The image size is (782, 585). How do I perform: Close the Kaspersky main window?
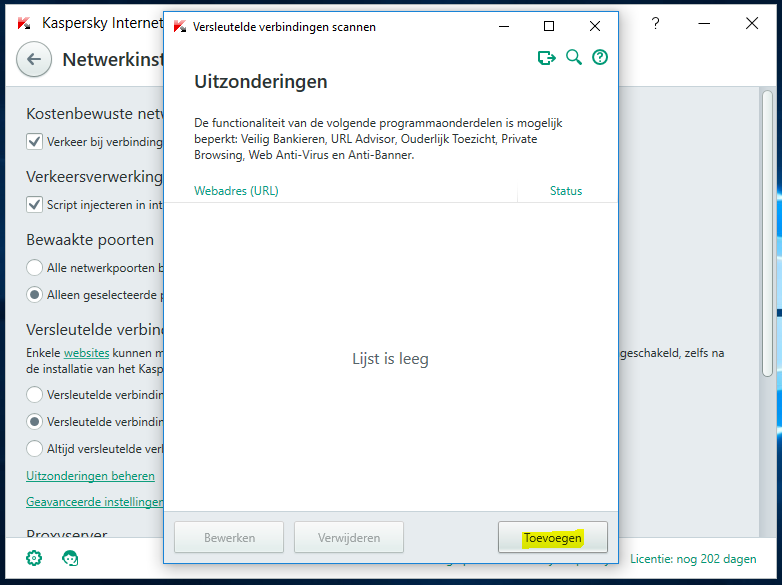point(752,23)
